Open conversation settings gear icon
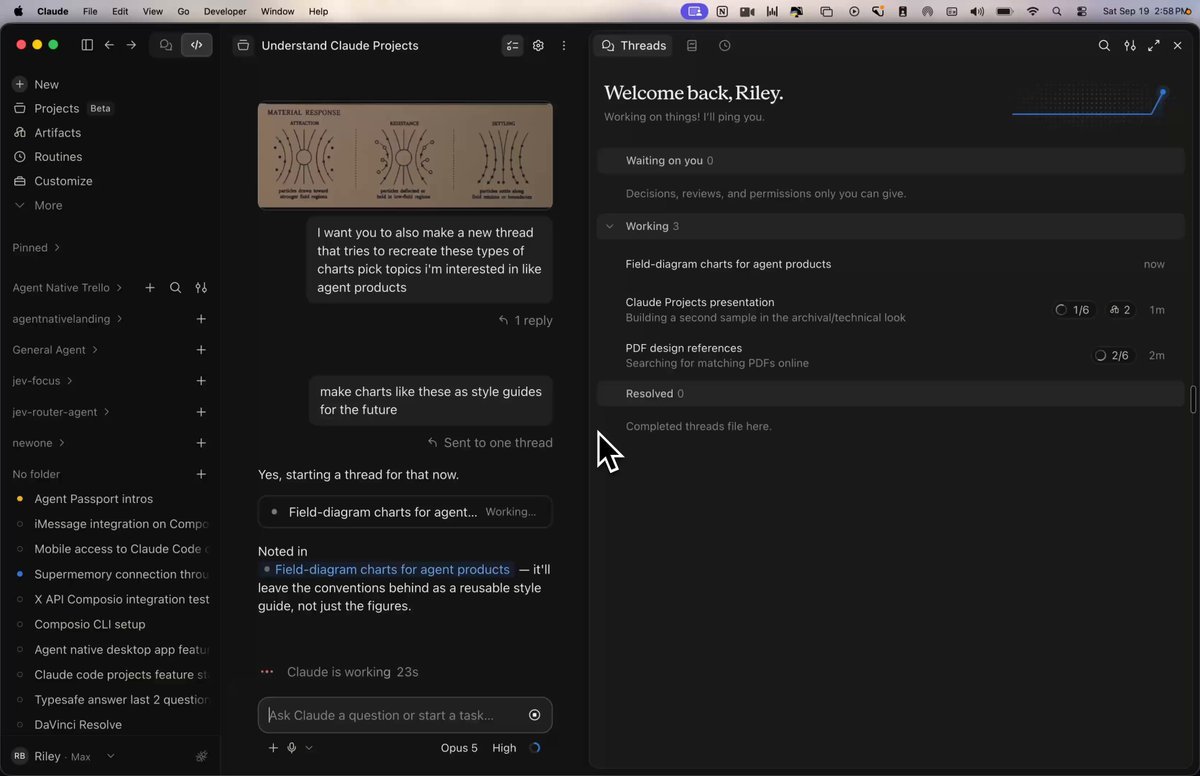This screenshot has height=776, width=1200. [x=538, y=46]
